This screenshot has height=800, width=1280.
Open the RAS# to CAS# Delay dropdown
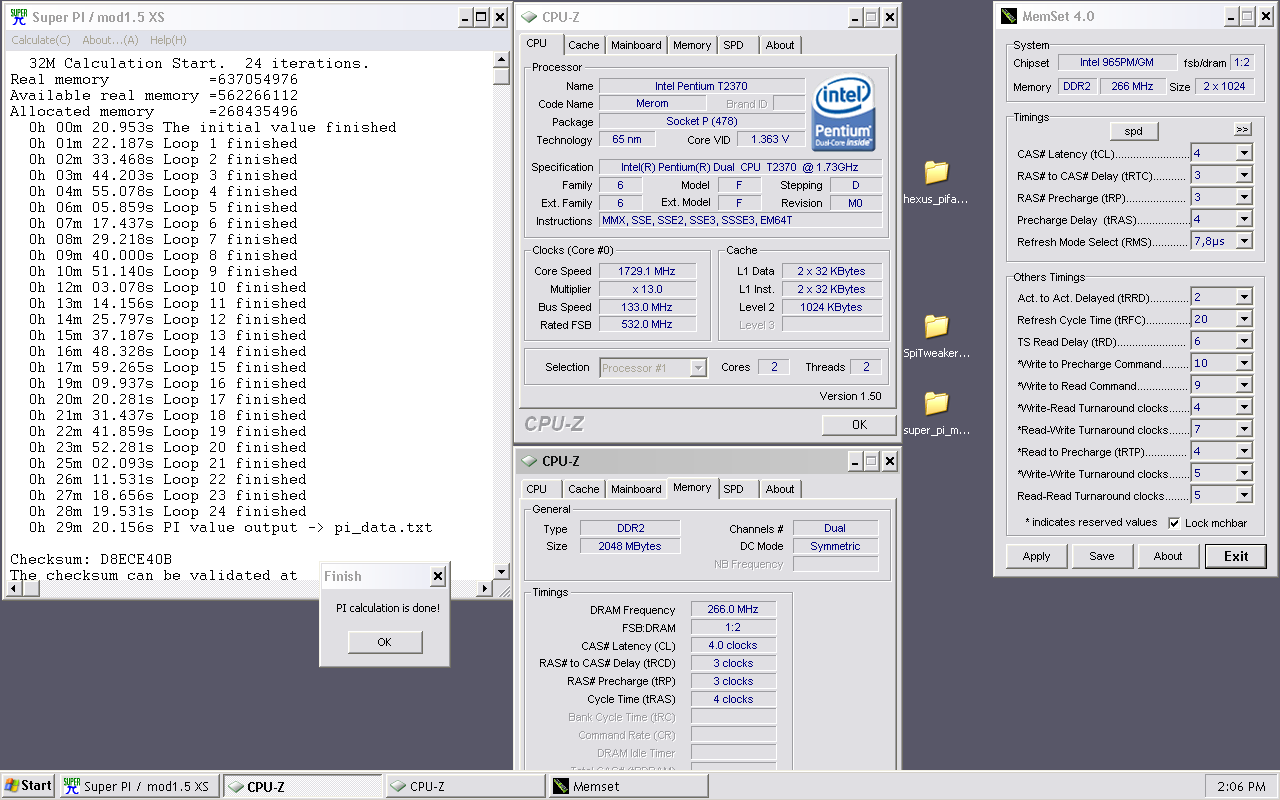[1244, 175]
